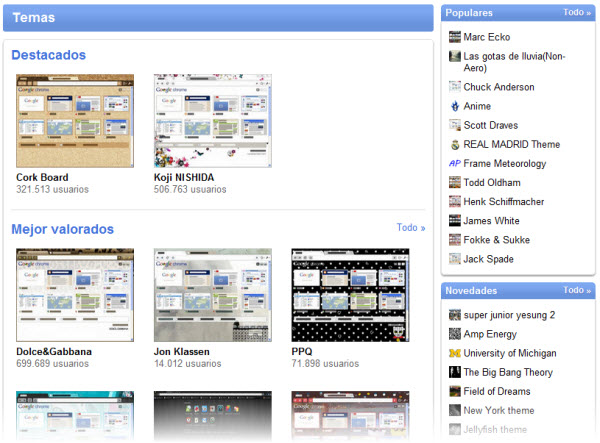Click the Anime theme icon

455,106
